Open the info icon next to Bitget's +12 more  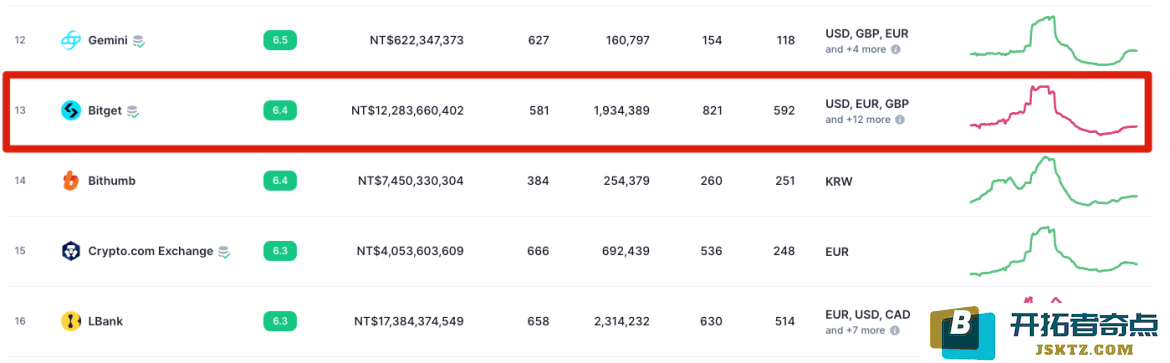[900, 120]
